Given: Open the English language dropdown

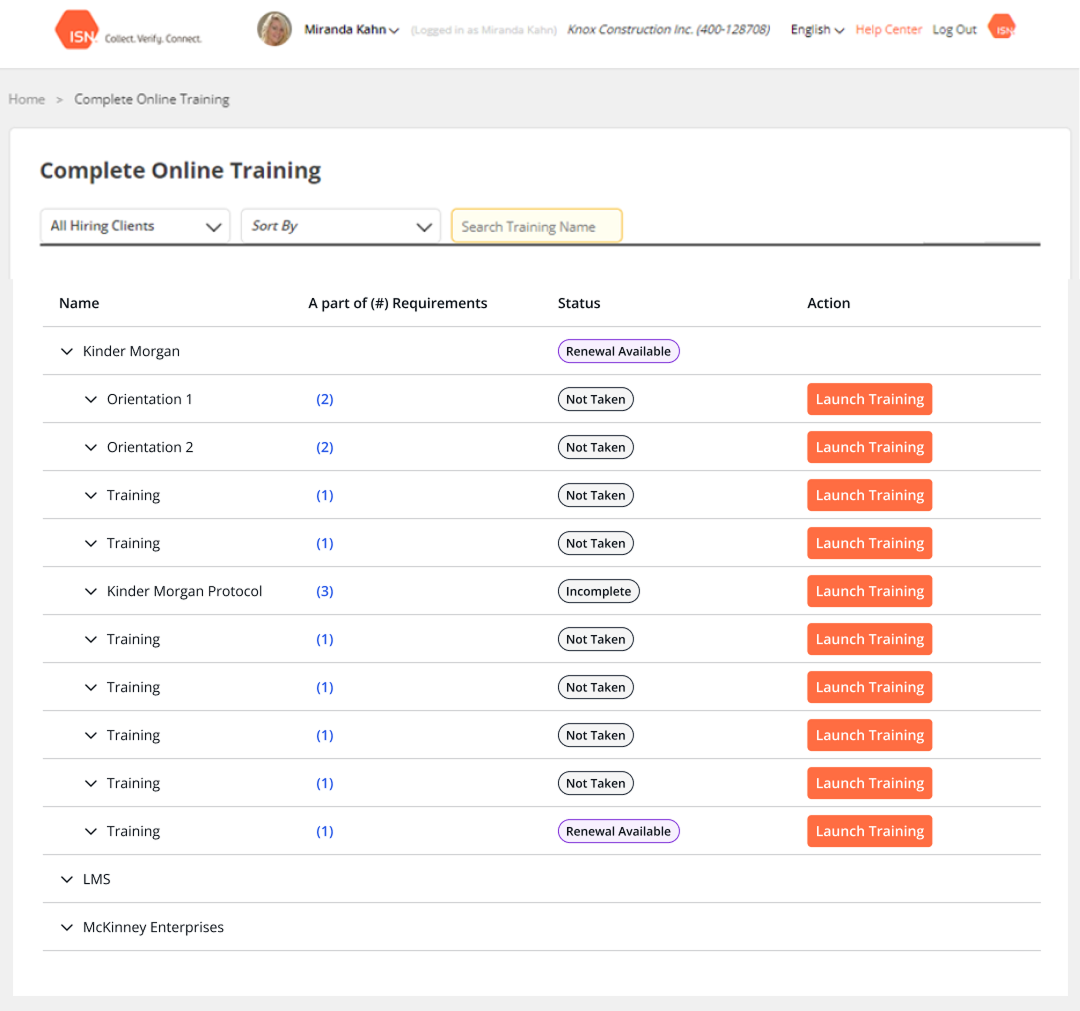Looking at the screenshot, I should point(817,30).
